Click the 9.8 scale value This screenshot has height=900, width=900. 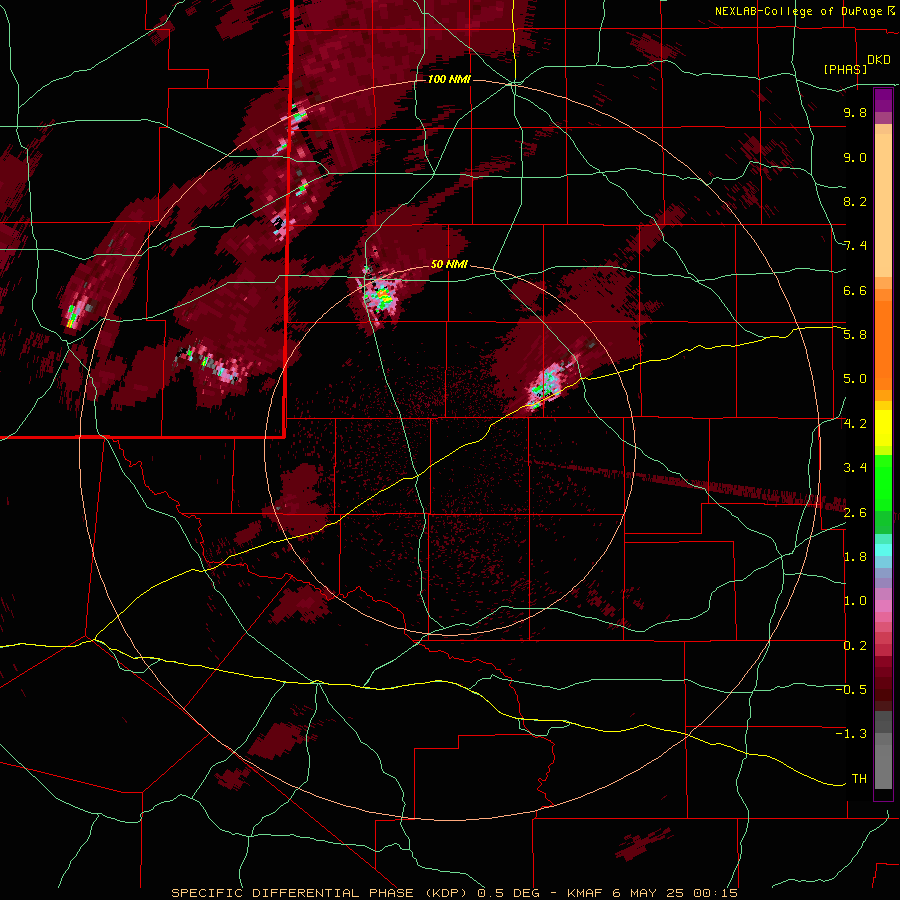coord(855,112)
